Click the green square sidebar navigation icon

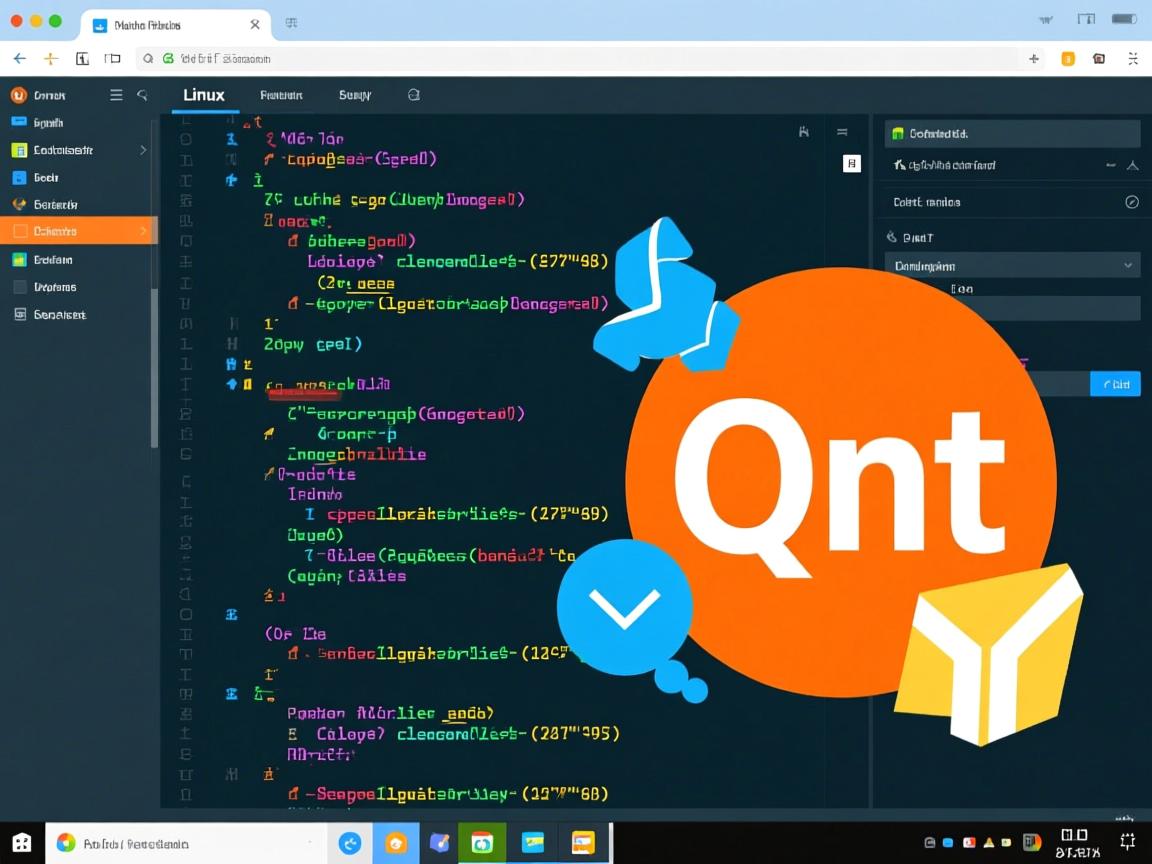tap(20, 260)
